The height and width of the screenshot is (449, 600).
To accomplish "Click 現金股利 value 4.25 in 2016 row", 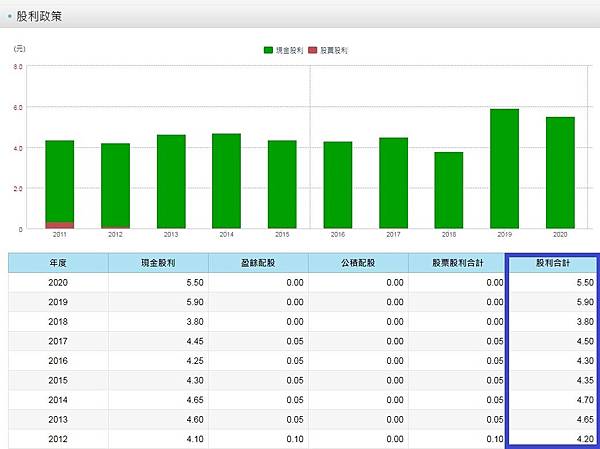I will tap(195, 361).
